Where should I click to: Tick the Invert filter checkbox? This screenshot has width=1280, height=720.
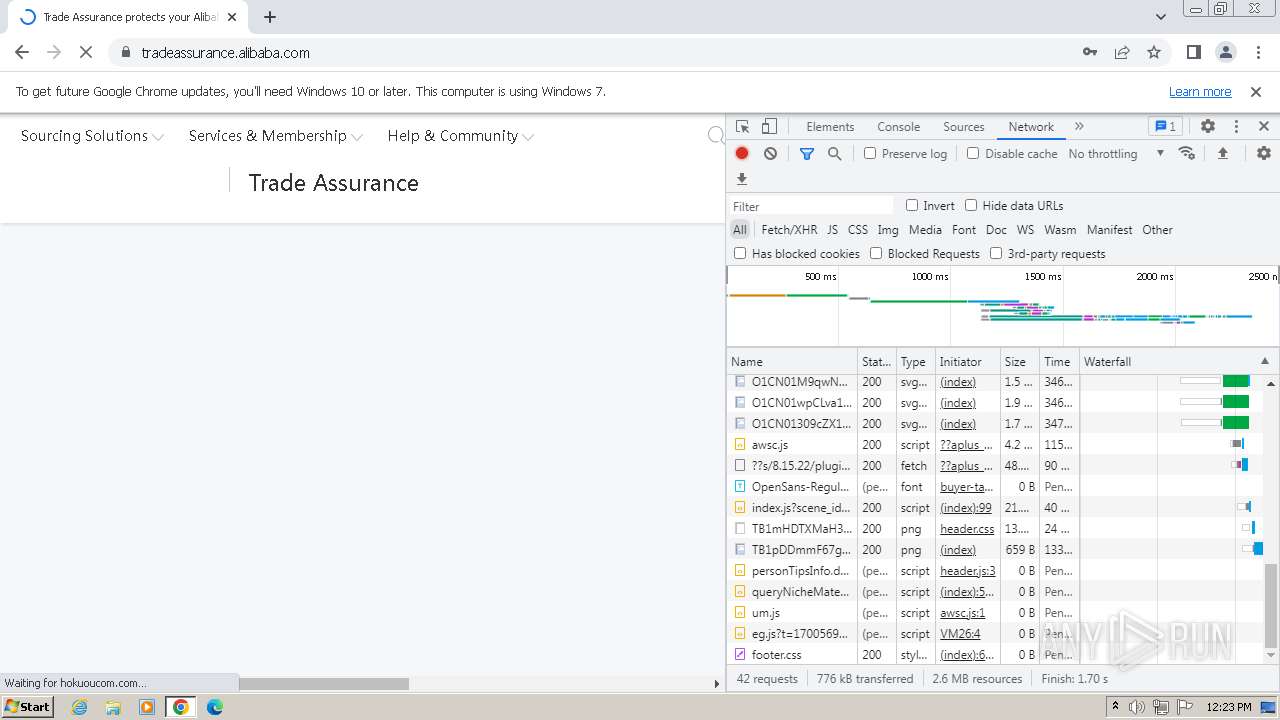912,205
